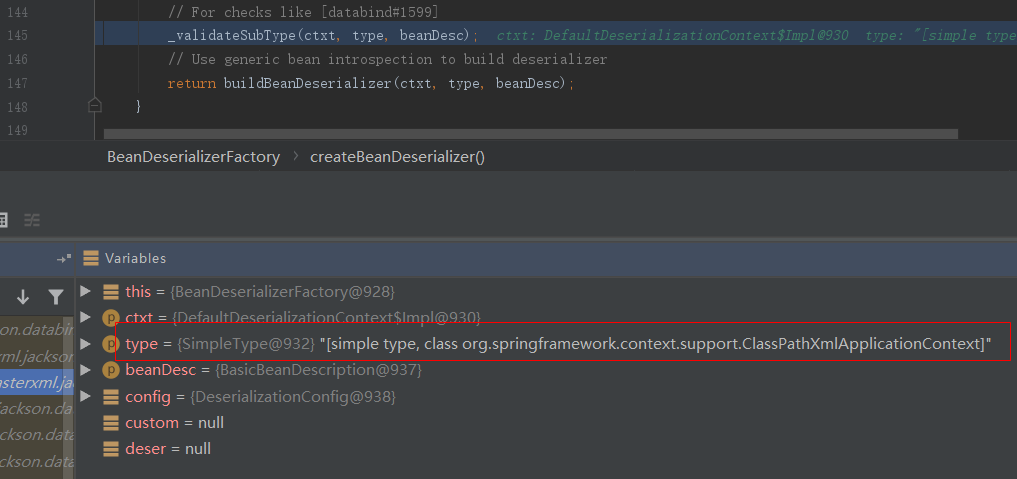
Task: Click the field icon next to config
Action: point(112,397)
